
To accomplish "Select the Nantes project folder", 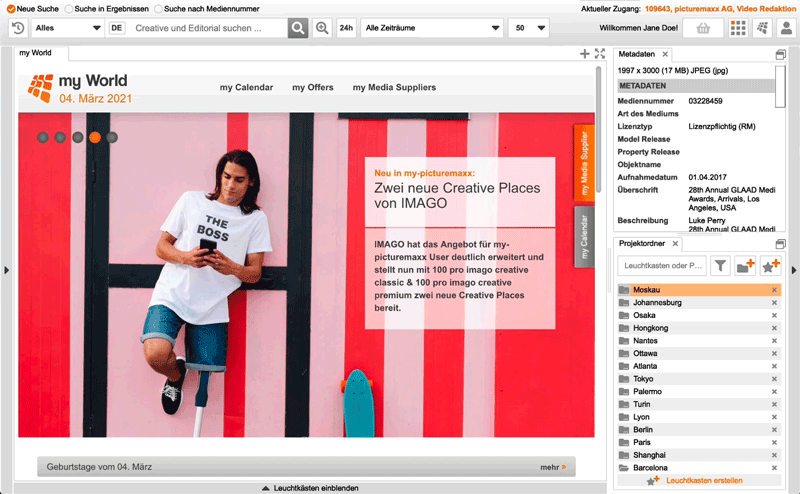I will (x=699, y=341).
